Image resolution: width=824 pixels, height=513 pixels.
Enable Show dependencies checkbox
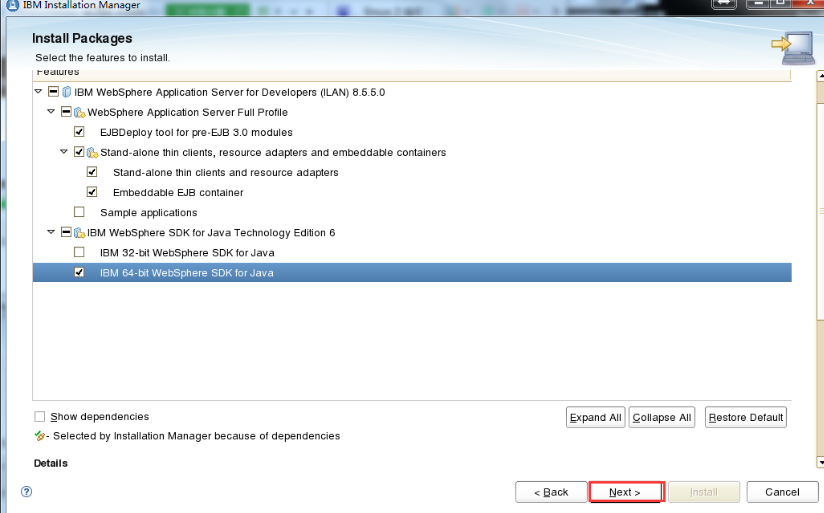point(39,416)
